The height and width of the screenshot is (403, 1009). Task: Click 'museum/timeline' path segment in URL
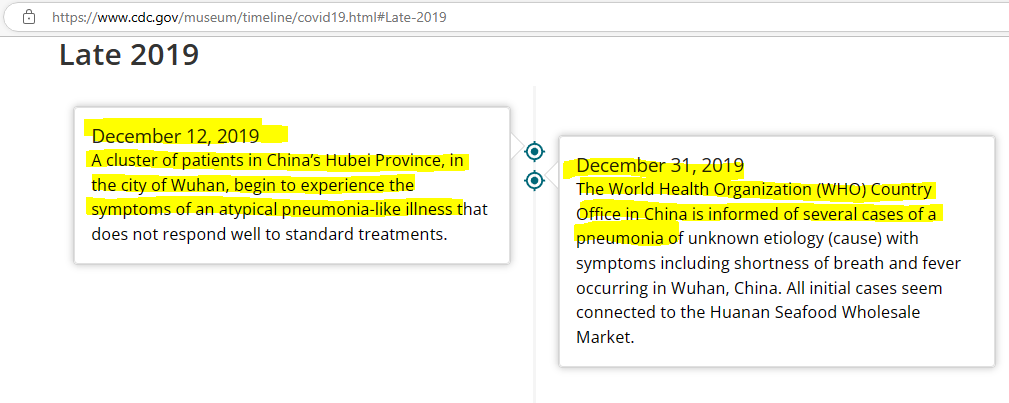coord(239,17)
